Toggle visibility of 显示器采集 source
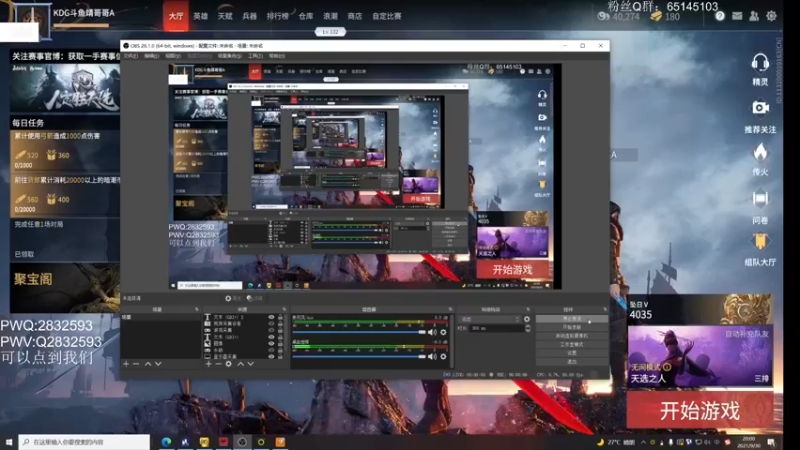 tap(271, 357)
